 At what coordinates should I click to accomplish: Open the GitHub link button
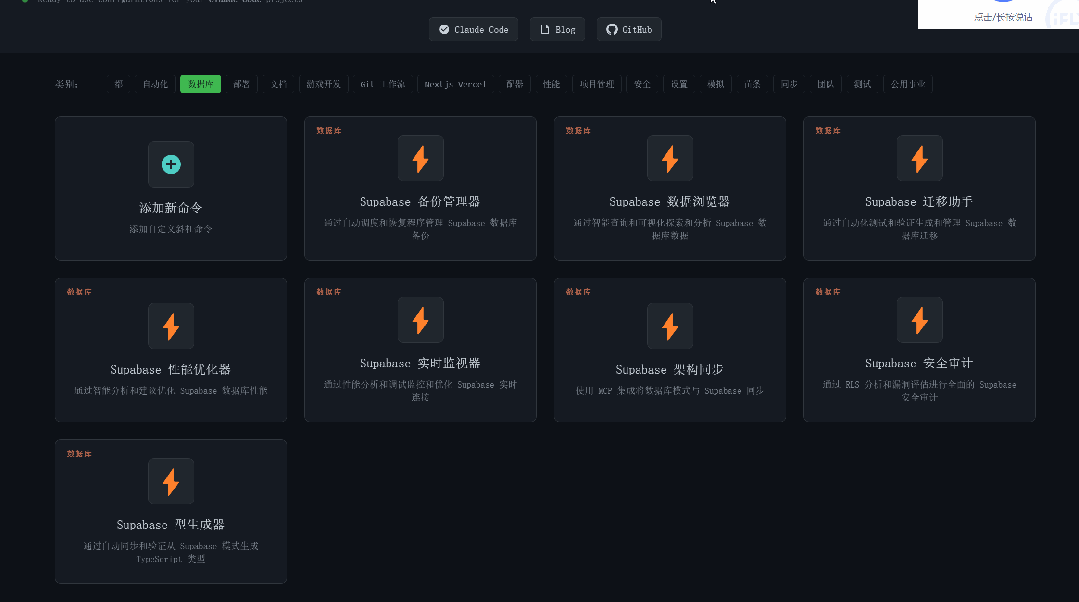[x=629, y=30]
